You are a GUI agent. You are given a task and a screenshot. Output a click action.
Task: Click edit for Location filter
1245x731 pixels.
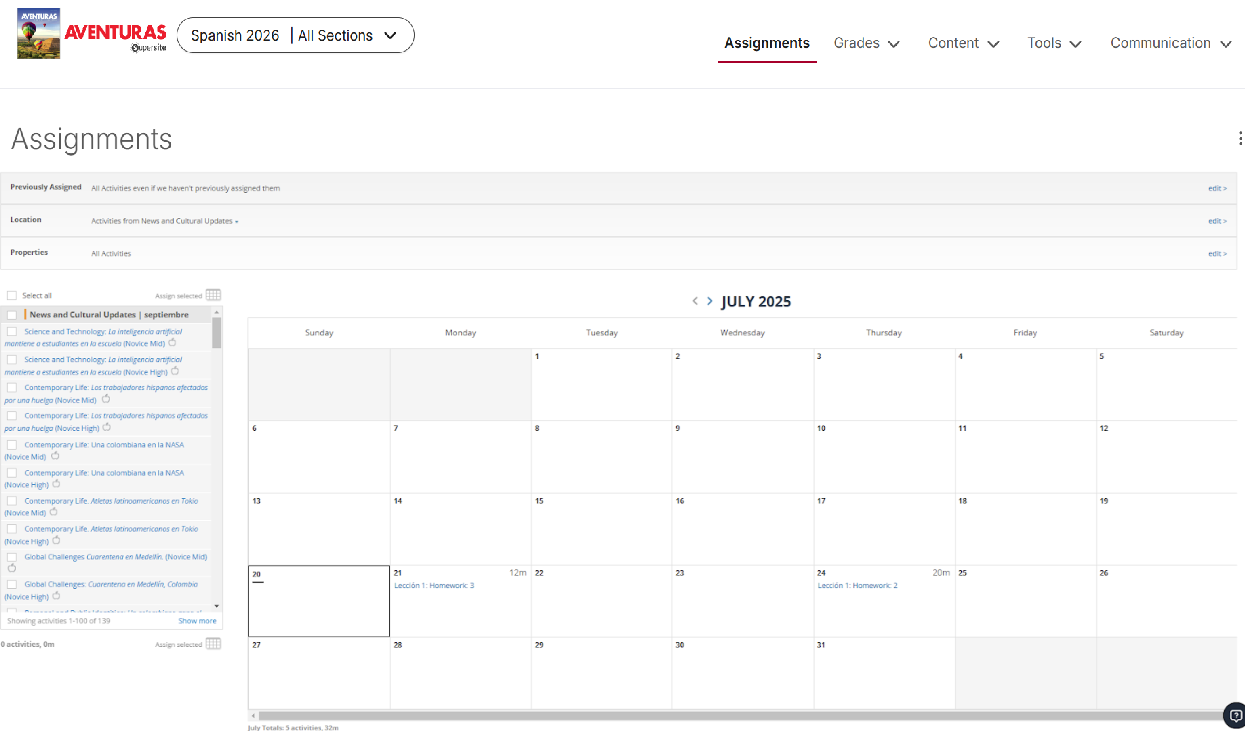tap(1217, 221)
